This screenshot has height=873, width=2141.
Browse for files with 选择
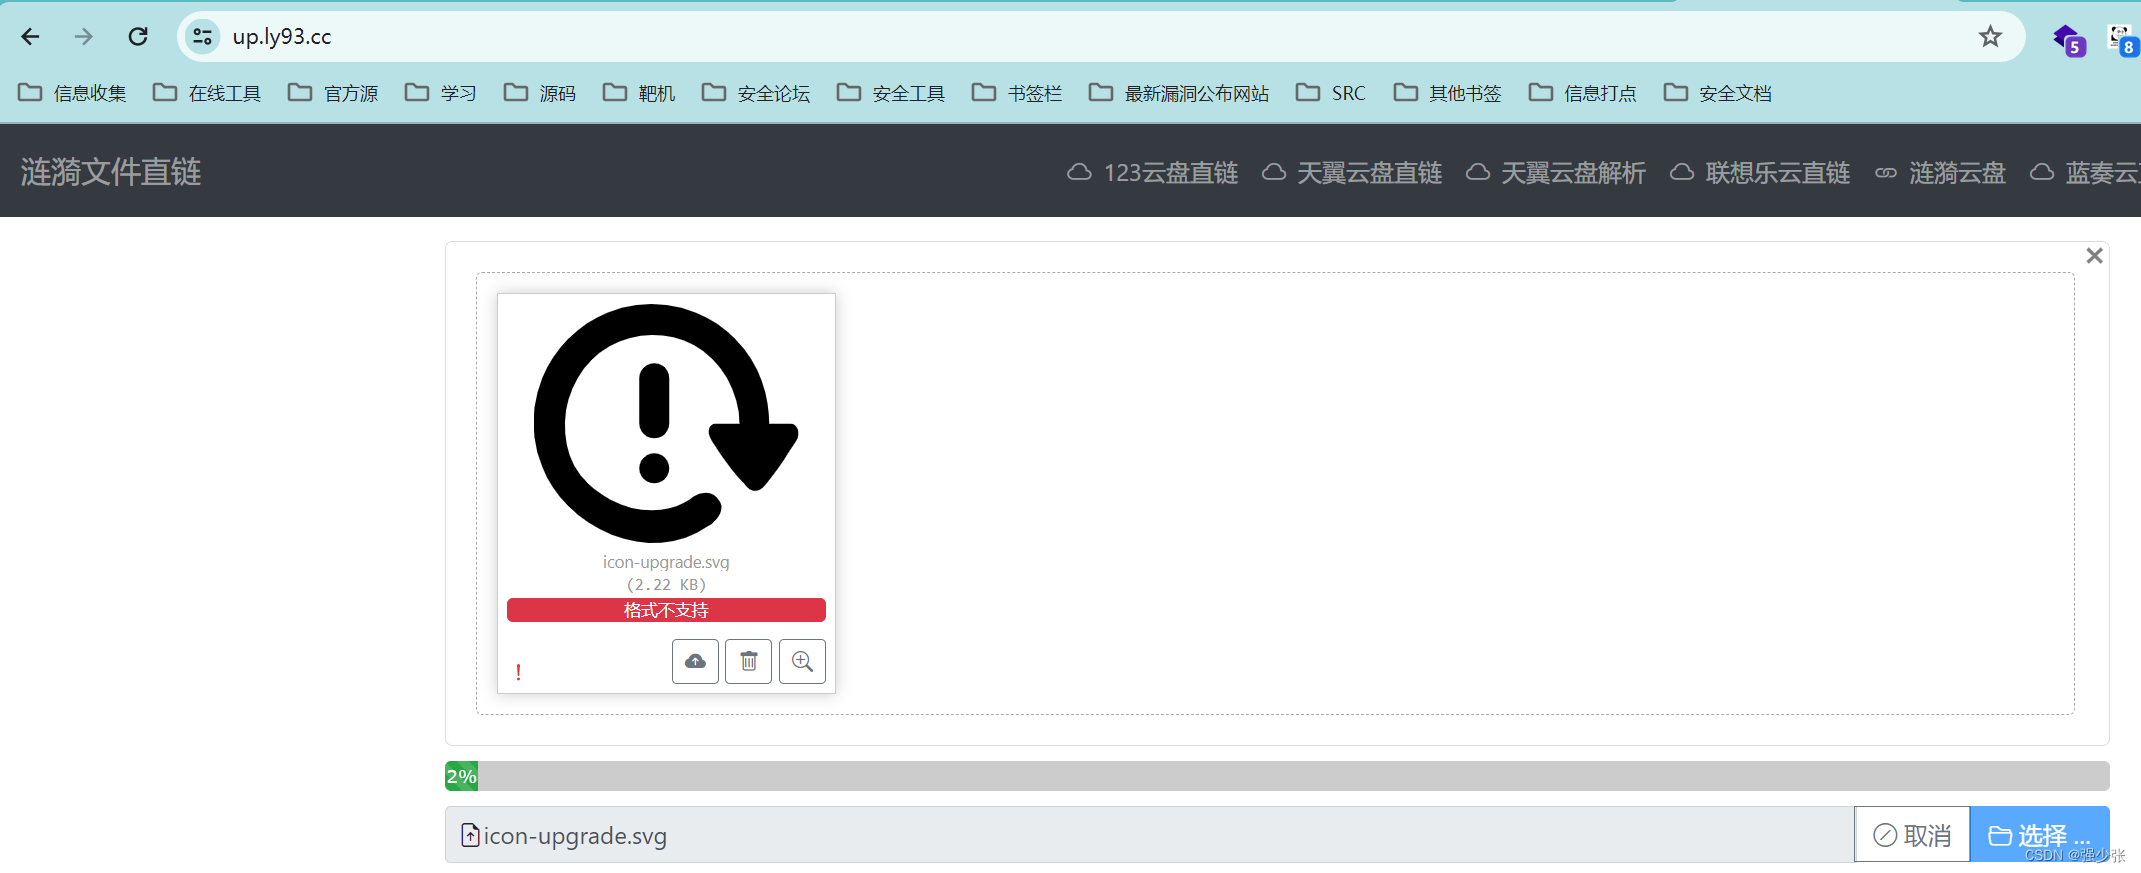[2040, 835]
